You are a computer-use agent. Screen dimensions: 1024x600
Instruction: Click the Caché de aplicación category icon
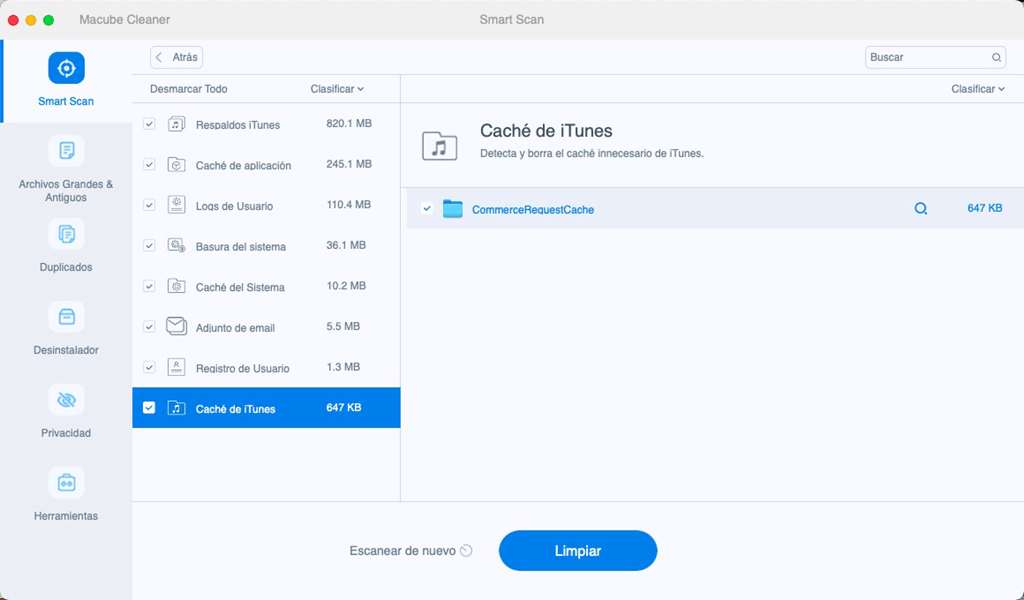(176, 164)
